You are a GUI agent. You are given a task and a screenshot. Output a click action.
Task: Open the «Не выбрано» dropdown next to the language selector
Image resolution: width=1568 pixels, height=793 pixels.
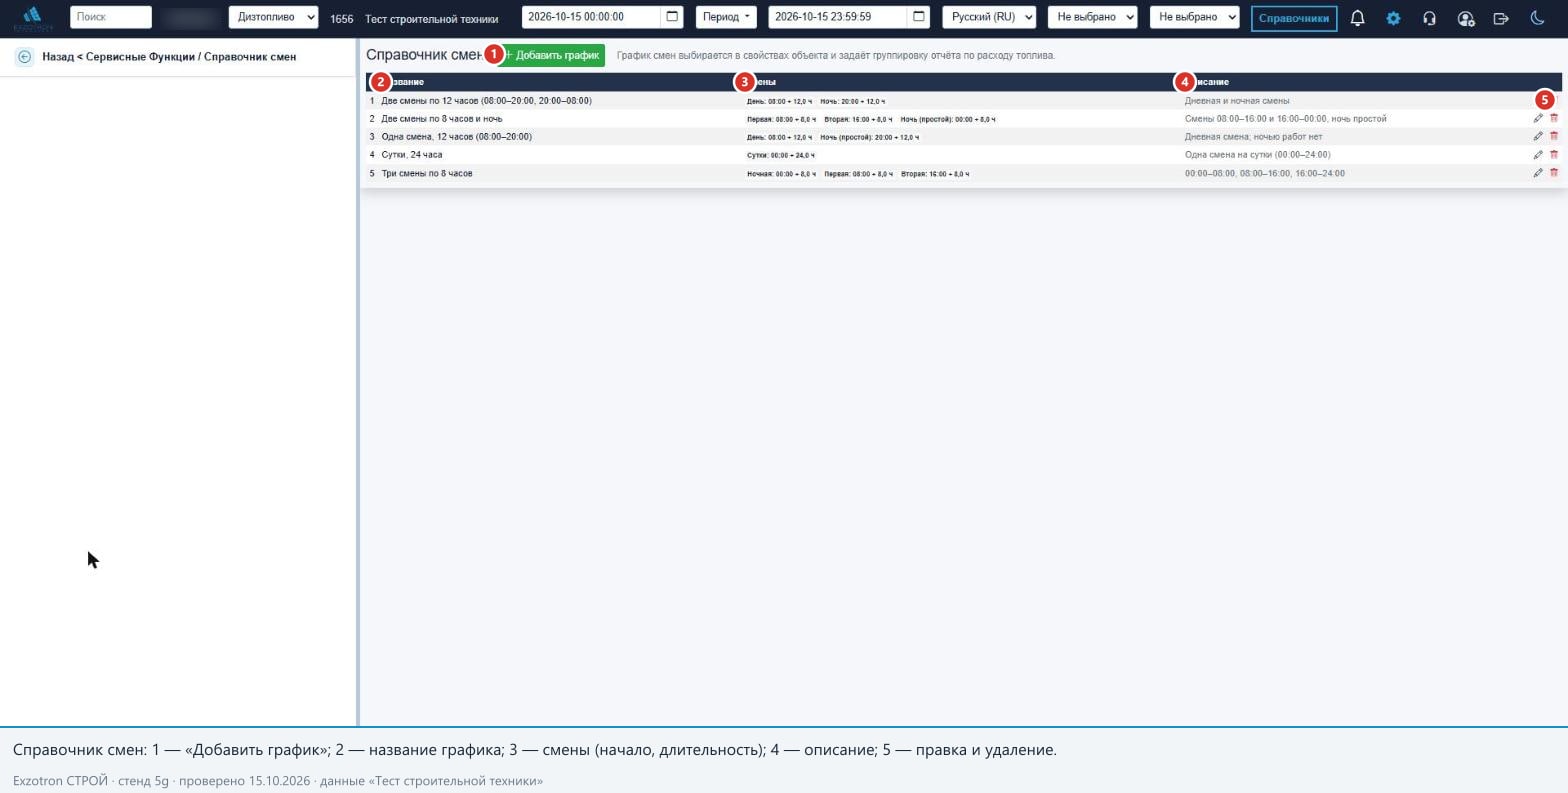pyautogui.click(x=1092, y=17)
